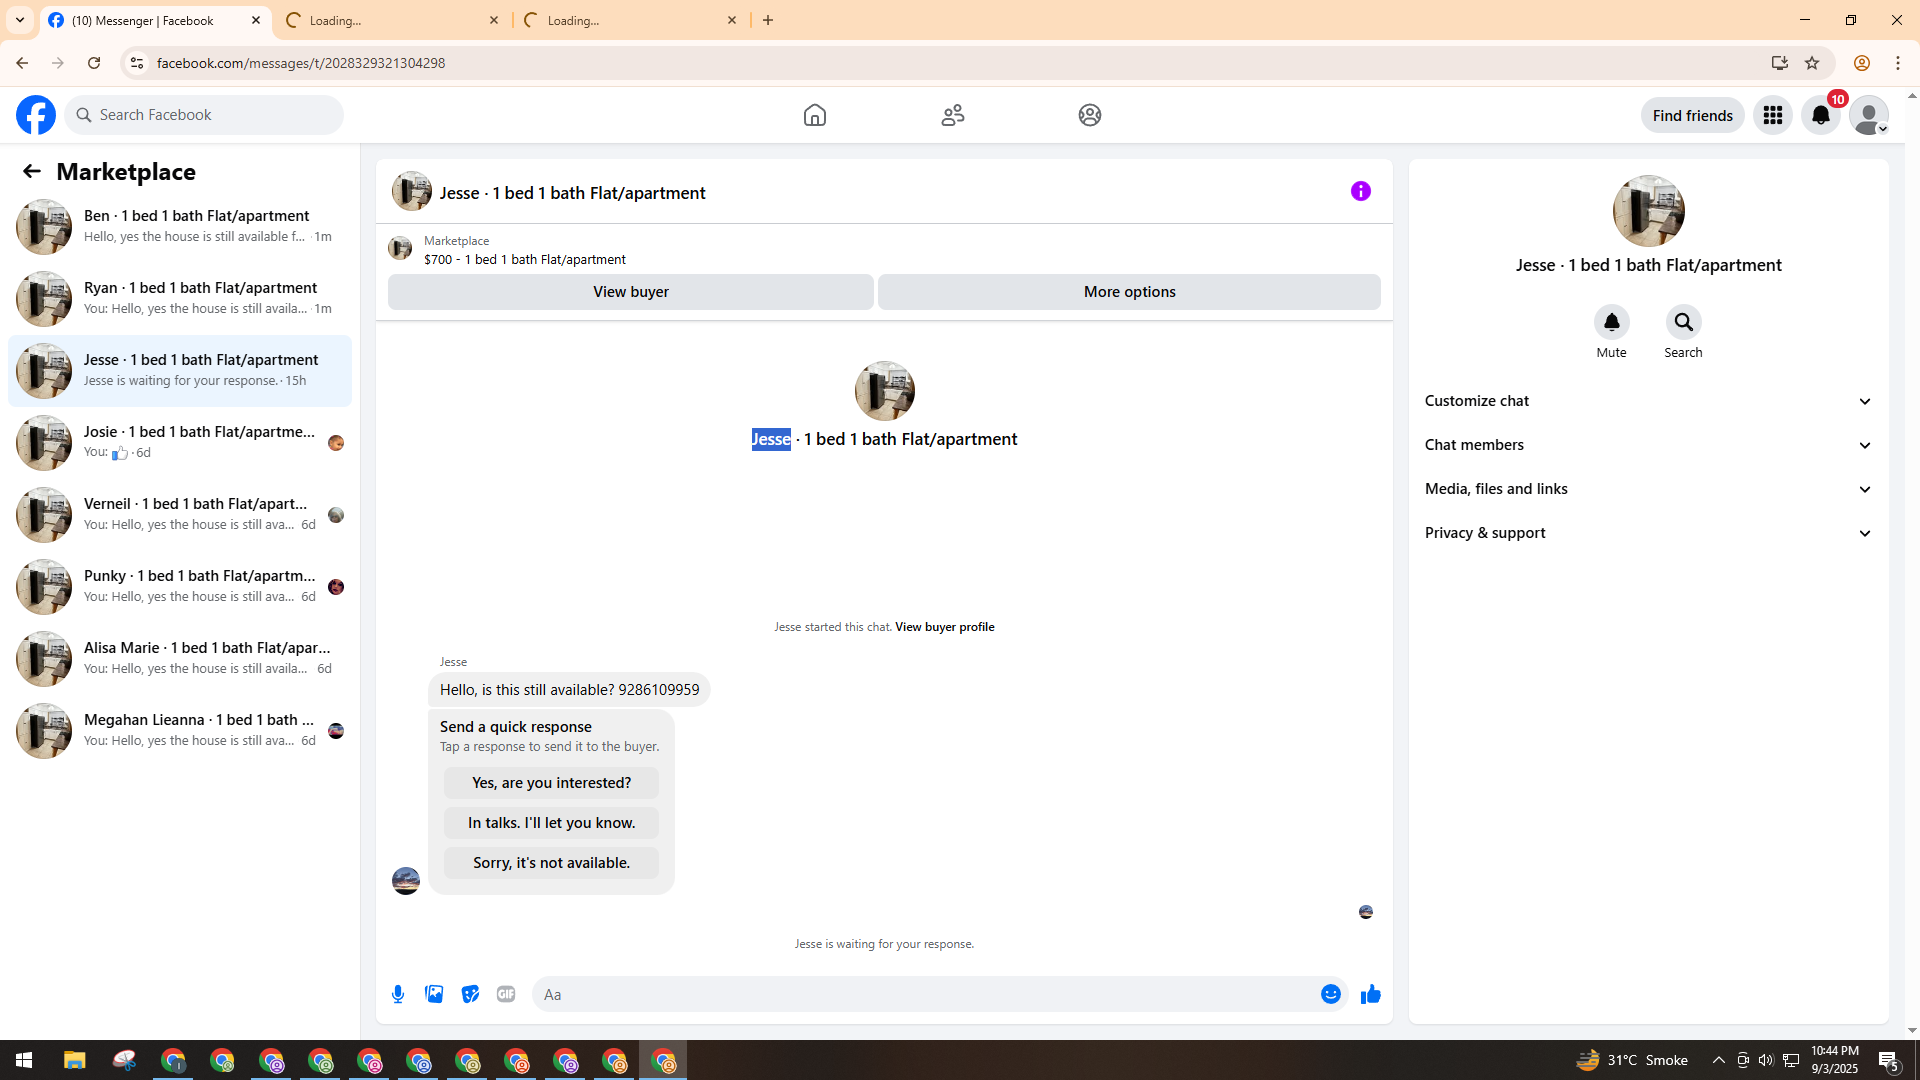Screen dimensions: 1920x1080
Task: Navigate back with browser back arrow
Action: (x=22, y=63)
